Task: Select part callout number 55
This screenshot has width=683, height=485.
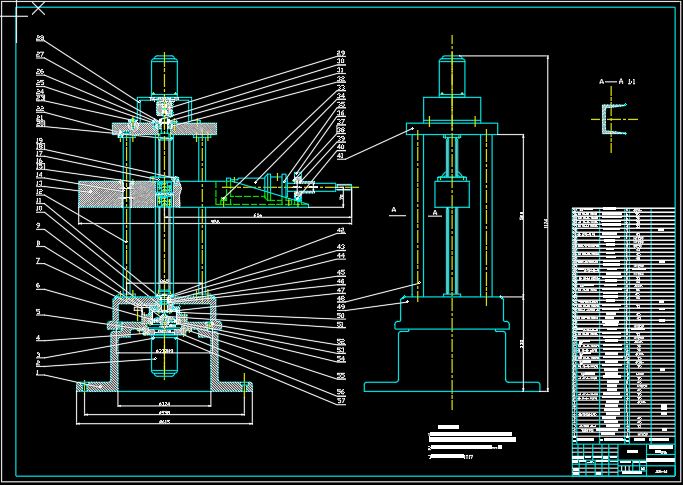Action: [x=341, y=376]
